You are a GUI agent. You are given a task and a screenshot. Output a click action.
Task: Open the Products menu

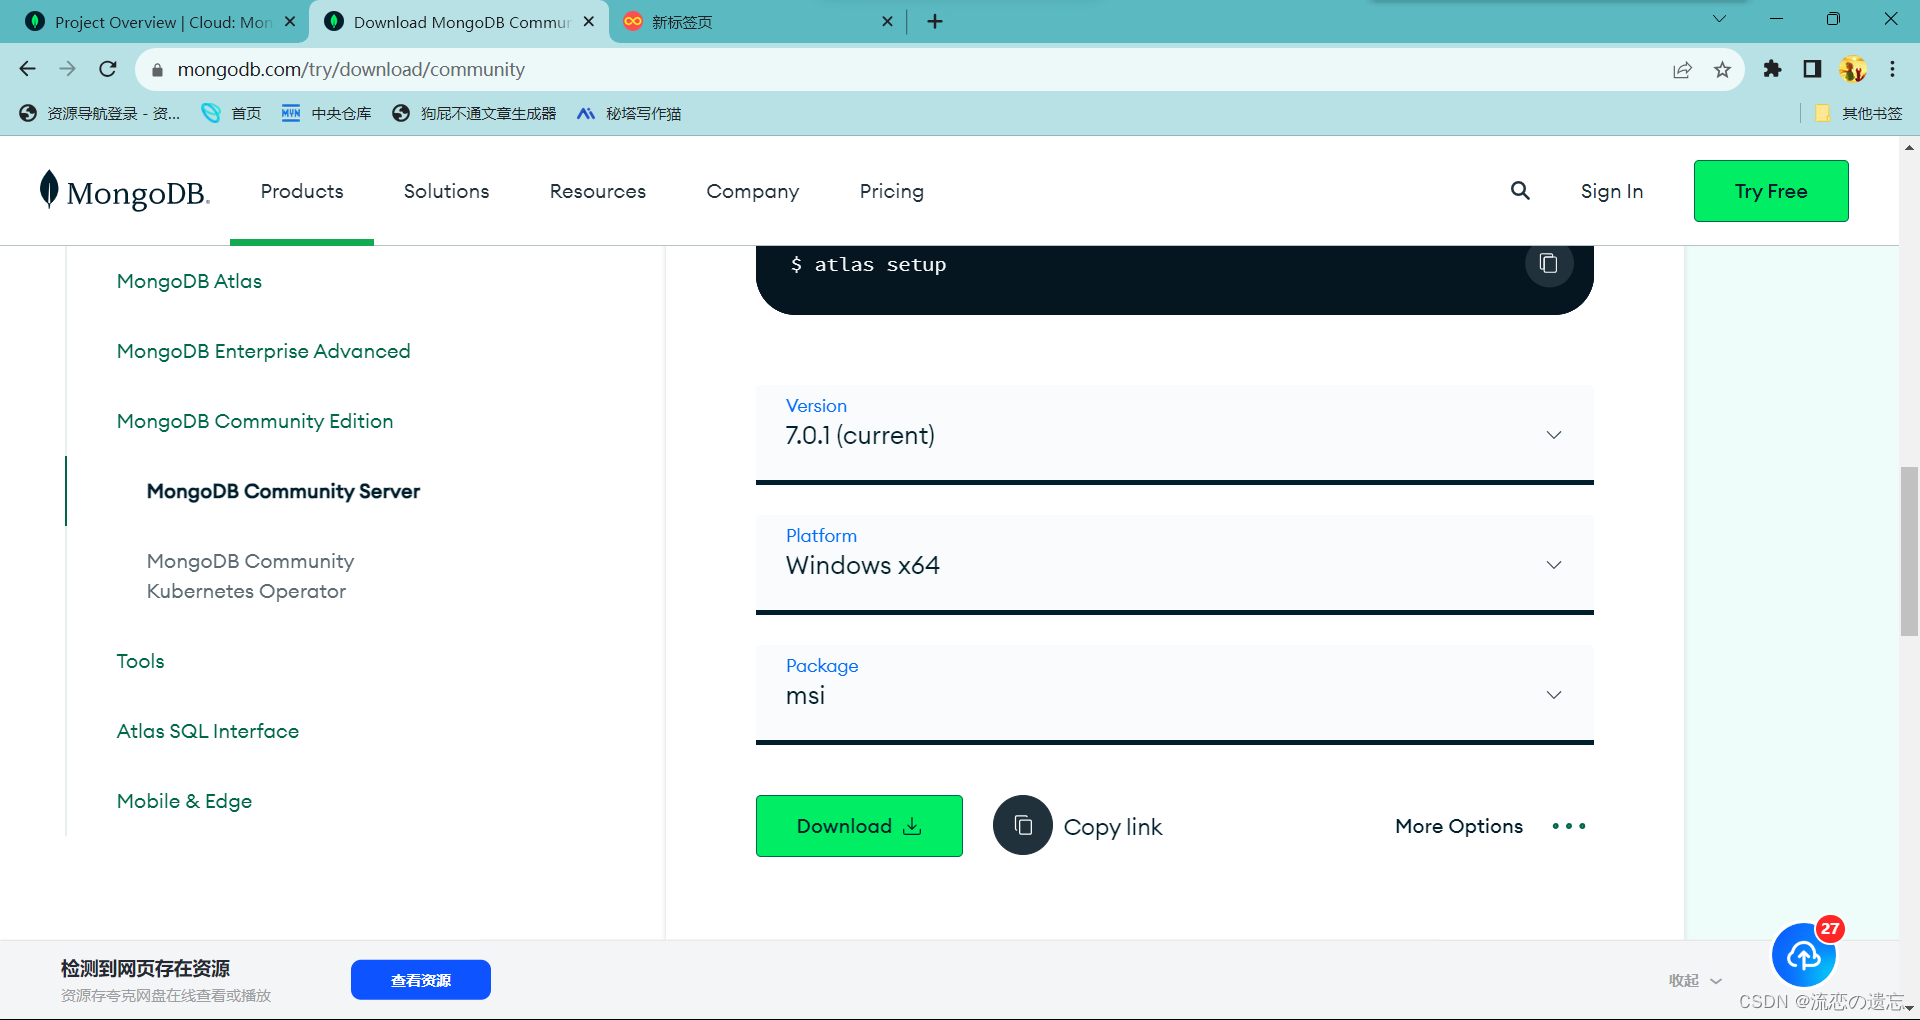pos(302,191)
